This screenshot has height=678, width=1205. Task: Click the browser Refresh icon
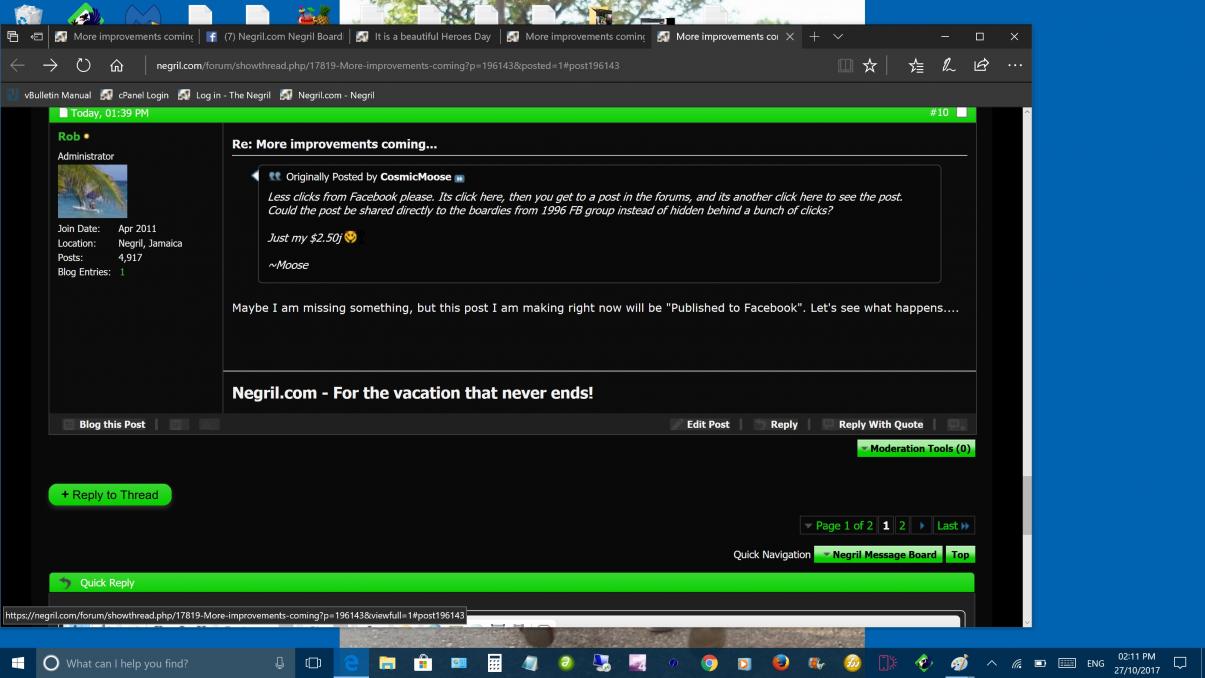(83, 66)
